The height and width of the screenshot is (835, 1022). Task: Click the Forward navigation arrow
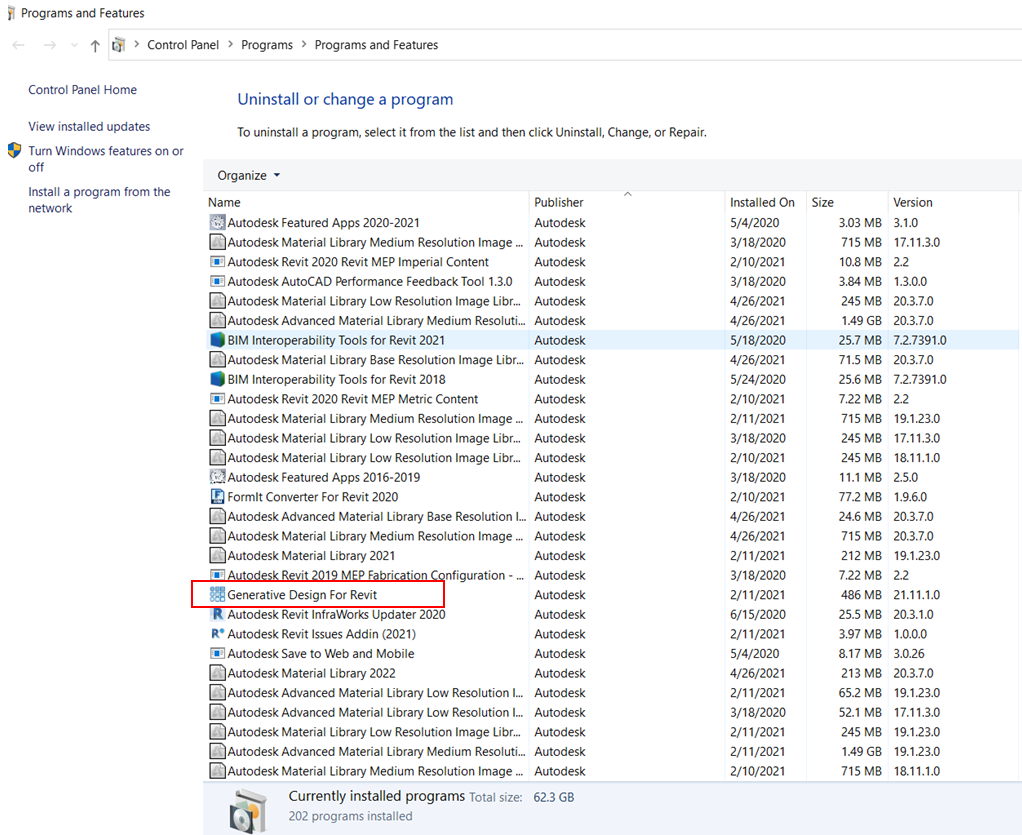point(50,45)
